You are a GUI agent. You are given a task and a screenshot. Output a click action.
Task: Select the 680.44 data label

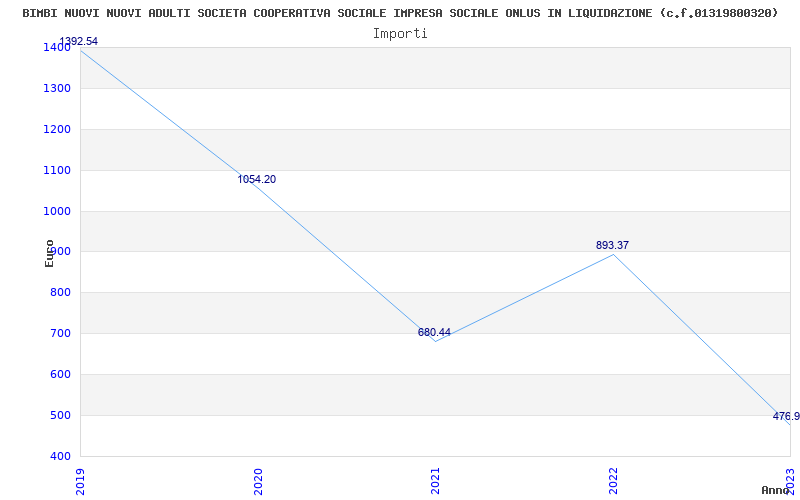tap(434, 332)
